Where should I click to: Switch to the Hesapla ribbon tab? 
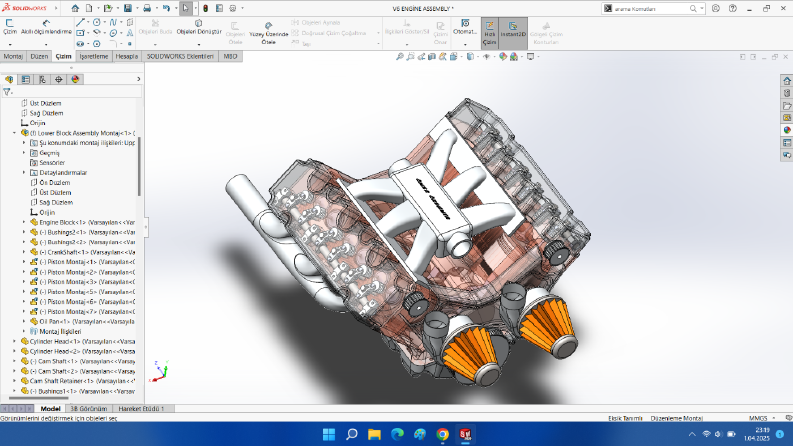pyautogui.click(x=126, y=56)
